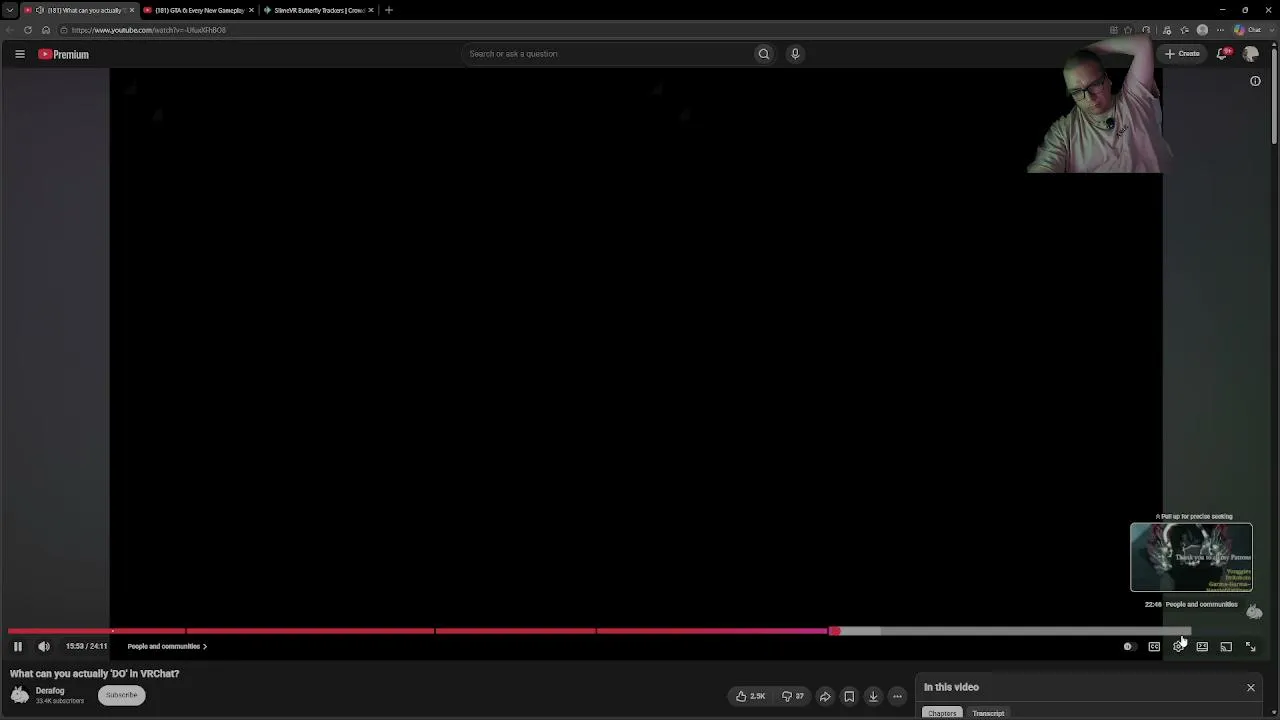
Task: Open browser Settings and more menu
Action: point(1220,30)
